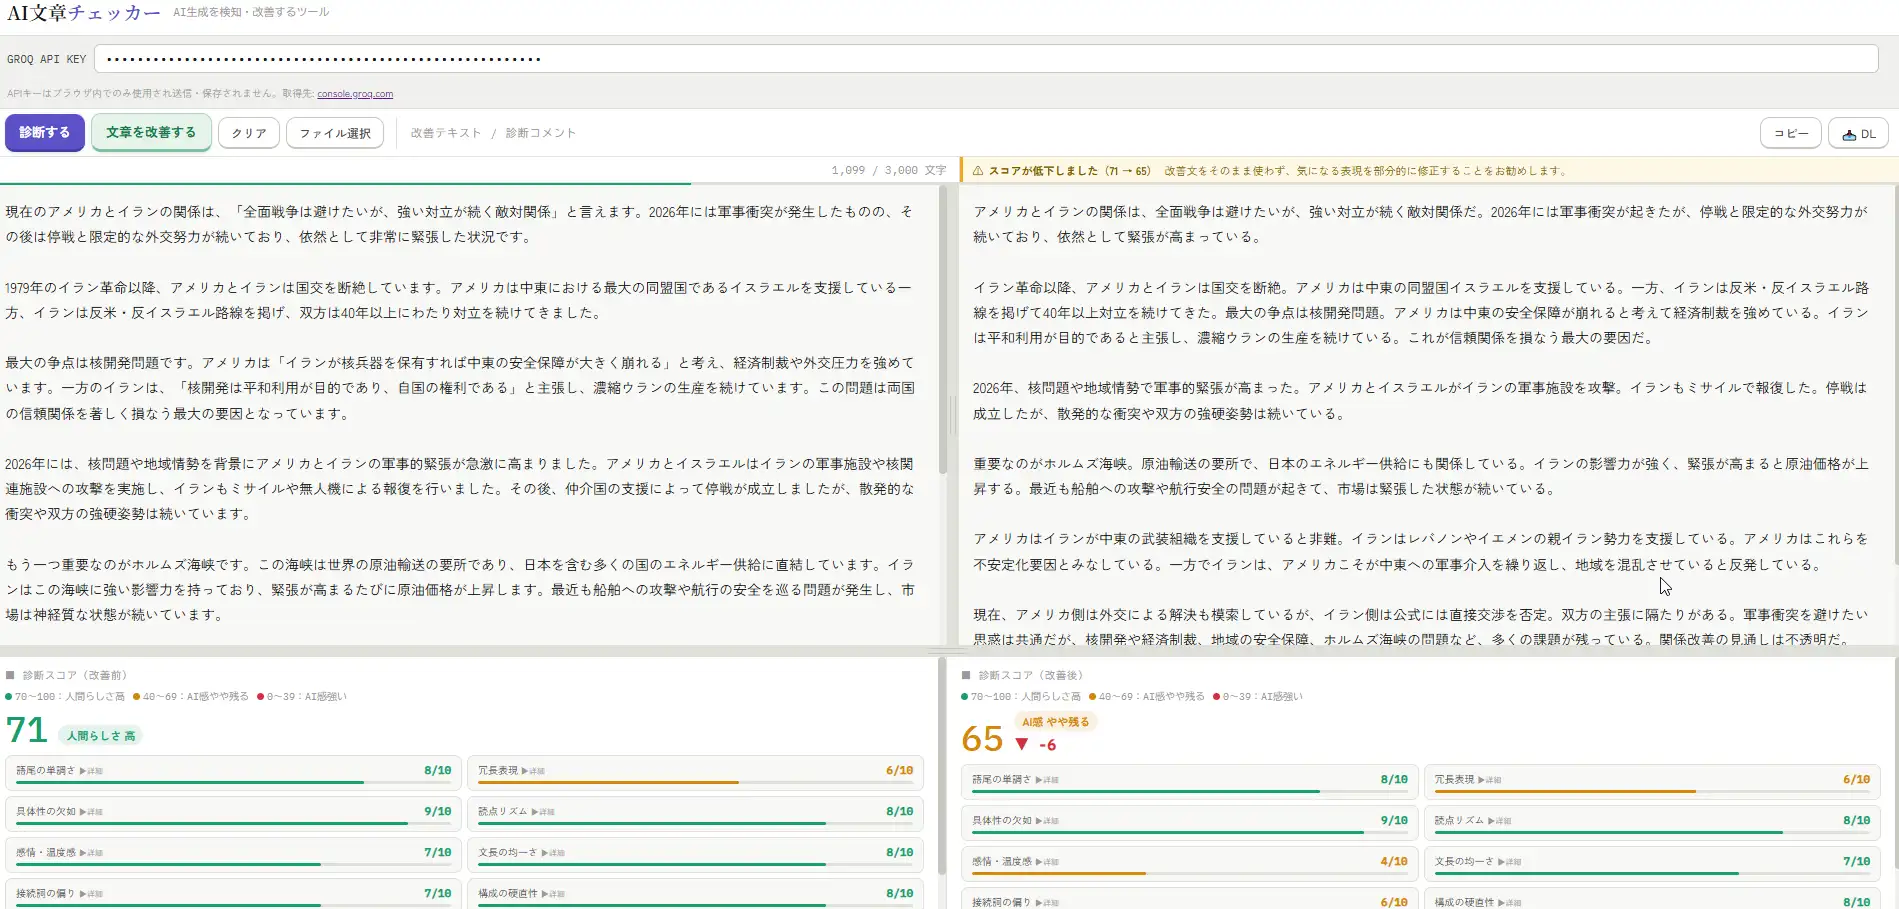Click the 4/10 score for 感情・温度感 in 改善後
Image resolution: width=1899 pixels, height=909 pixels.
(x=1394, y=862)
